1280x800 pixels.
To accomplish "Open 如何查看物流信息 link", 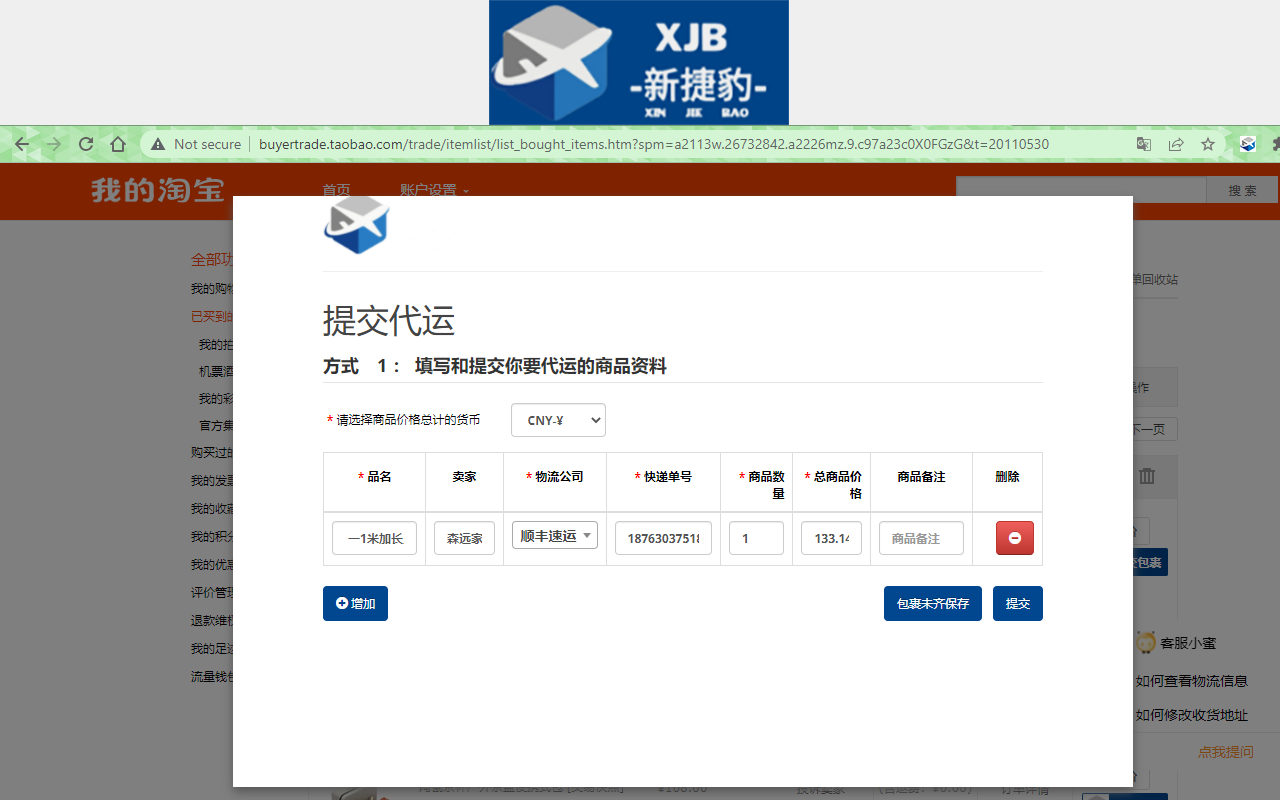I will coord(1191,681).
